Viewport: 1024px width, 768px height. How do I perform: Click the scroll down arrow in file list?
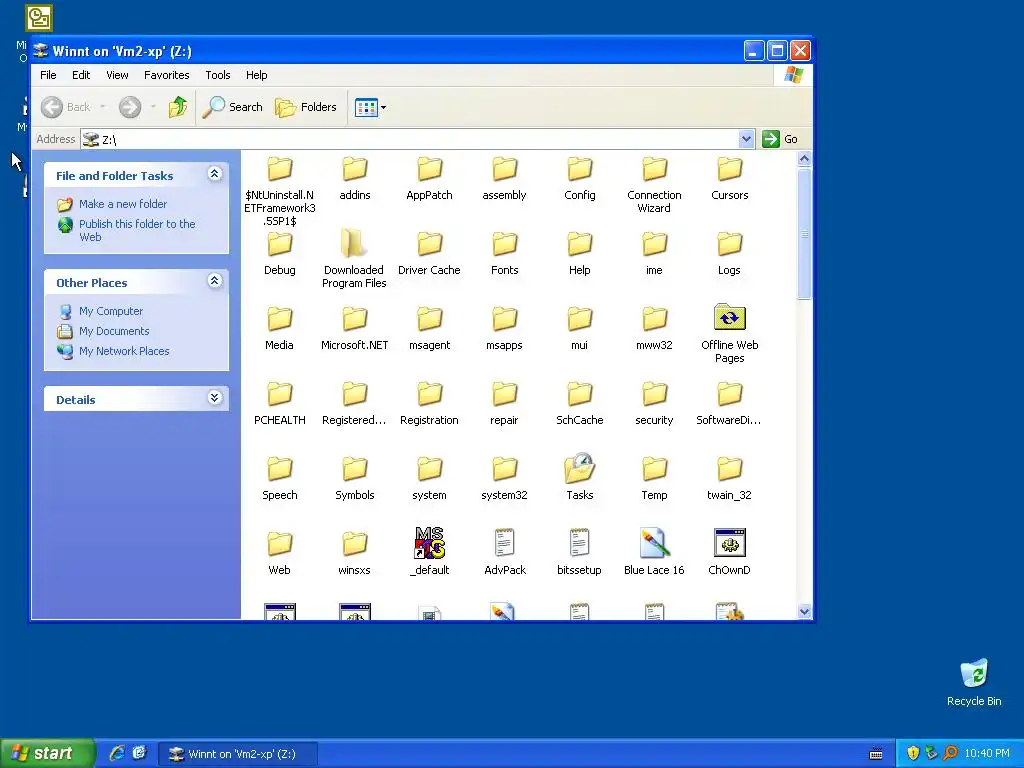[805, 612]
